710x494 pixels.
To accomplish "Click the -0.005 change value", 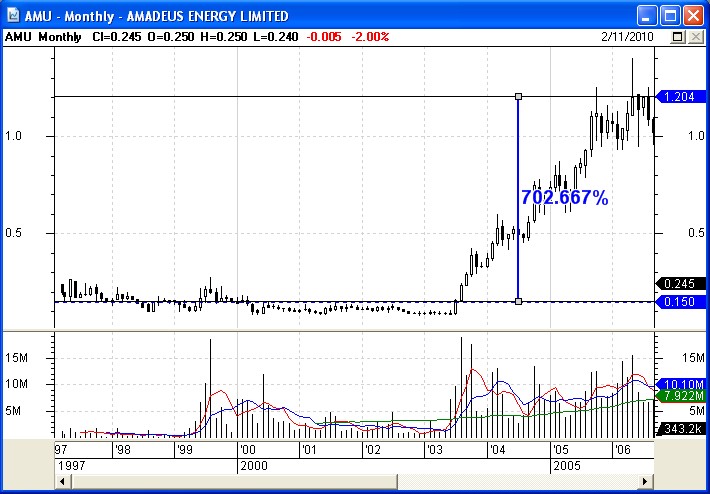I will click(x=324, y=37).
